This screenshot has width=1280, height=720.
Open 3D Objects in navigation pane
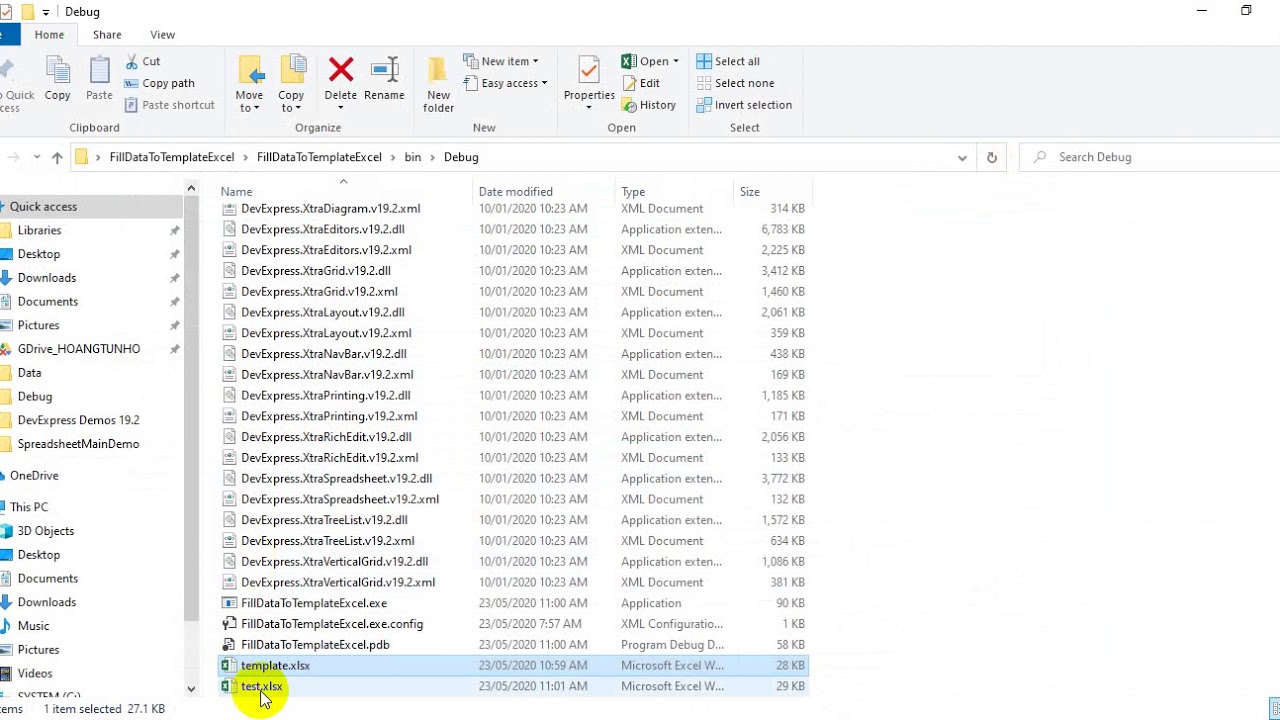click(x=46, y=531)
